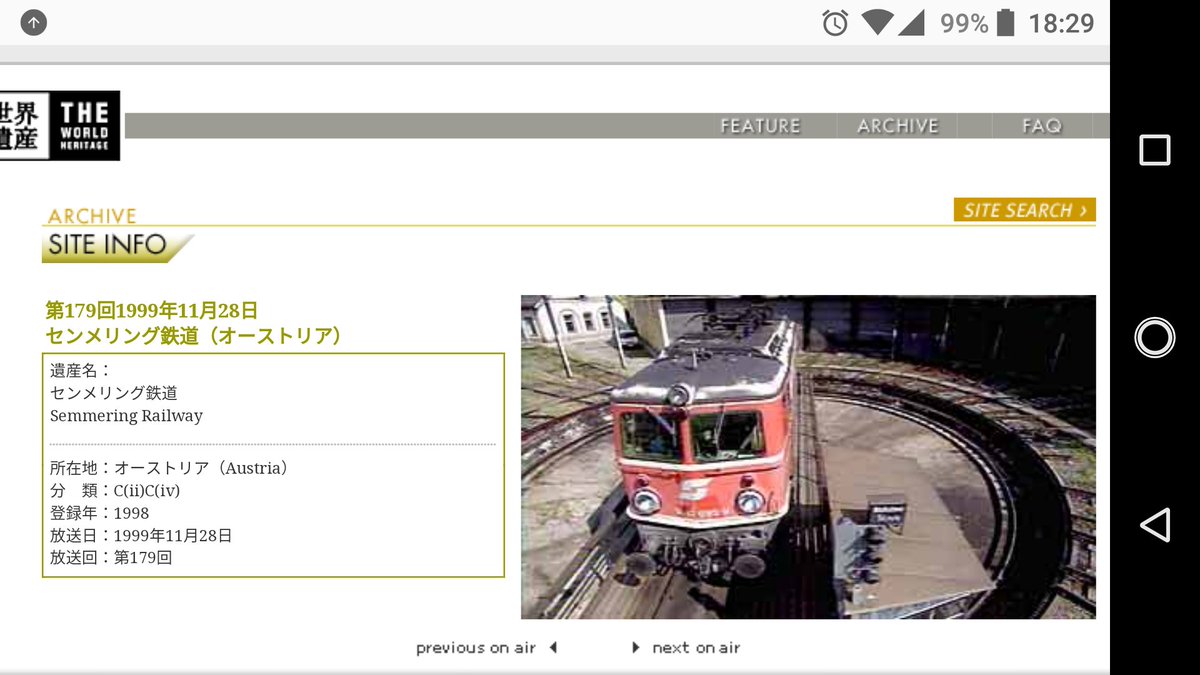Viewport: 1200px width, 675px height.
Task: Go to next on air episode
Action: coord(696,647)
